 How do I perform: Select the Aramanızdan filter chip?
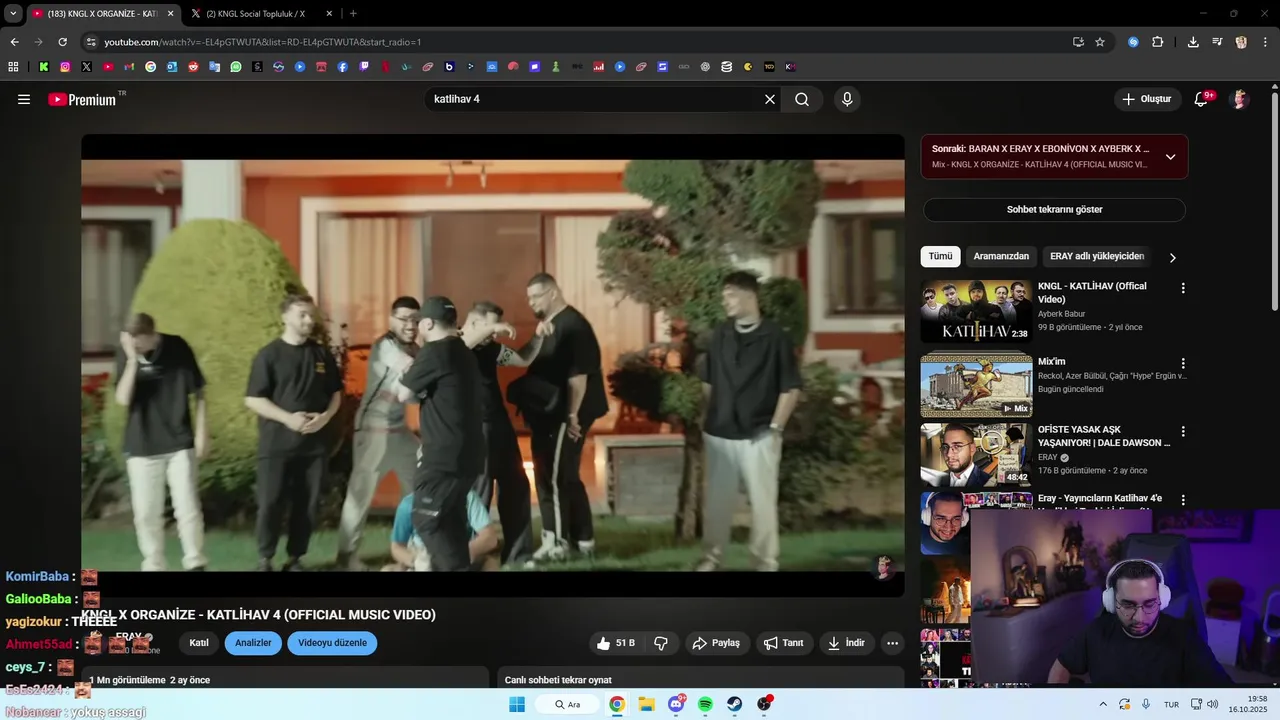coord(1001,256)
